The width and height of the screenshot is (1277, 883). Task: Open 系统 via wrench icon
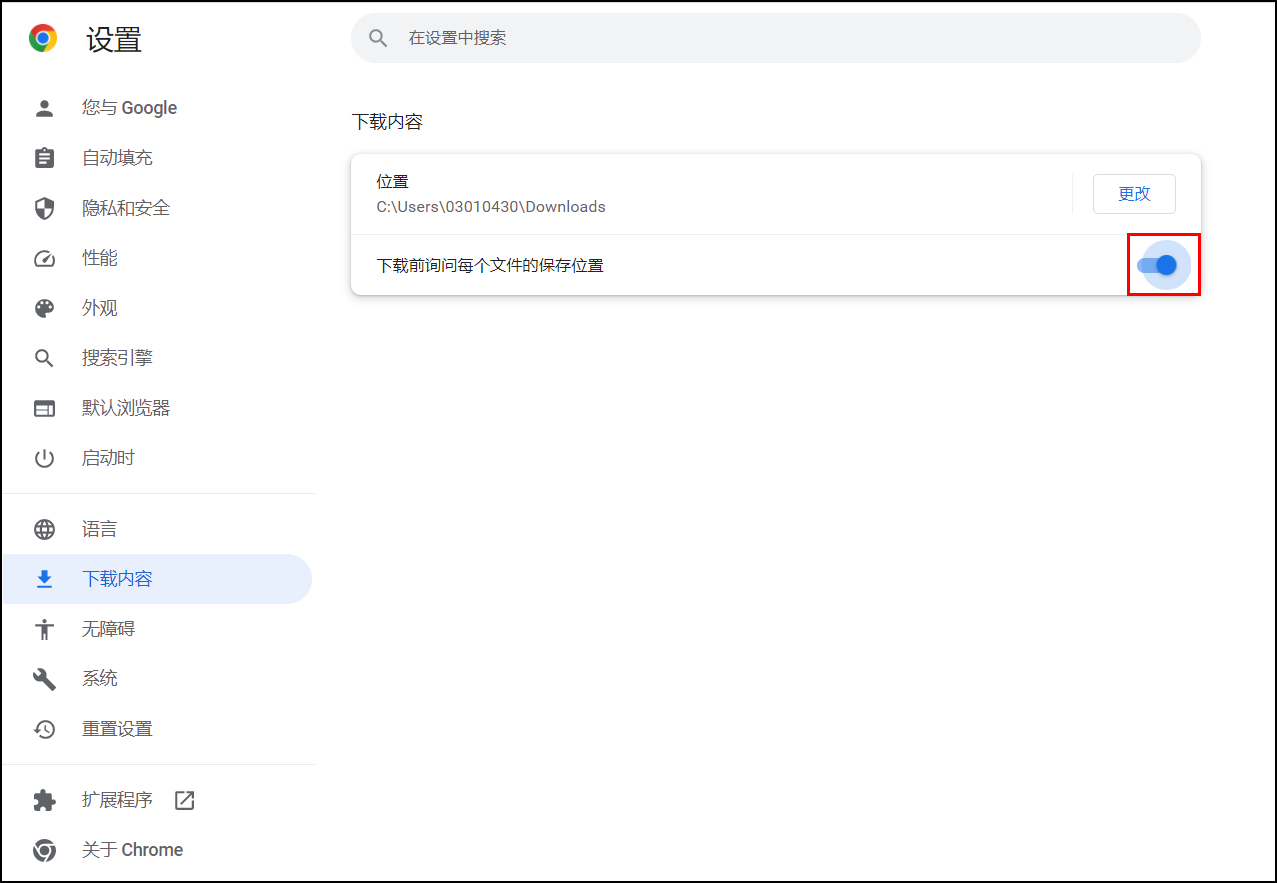click(x=45, y=678)
